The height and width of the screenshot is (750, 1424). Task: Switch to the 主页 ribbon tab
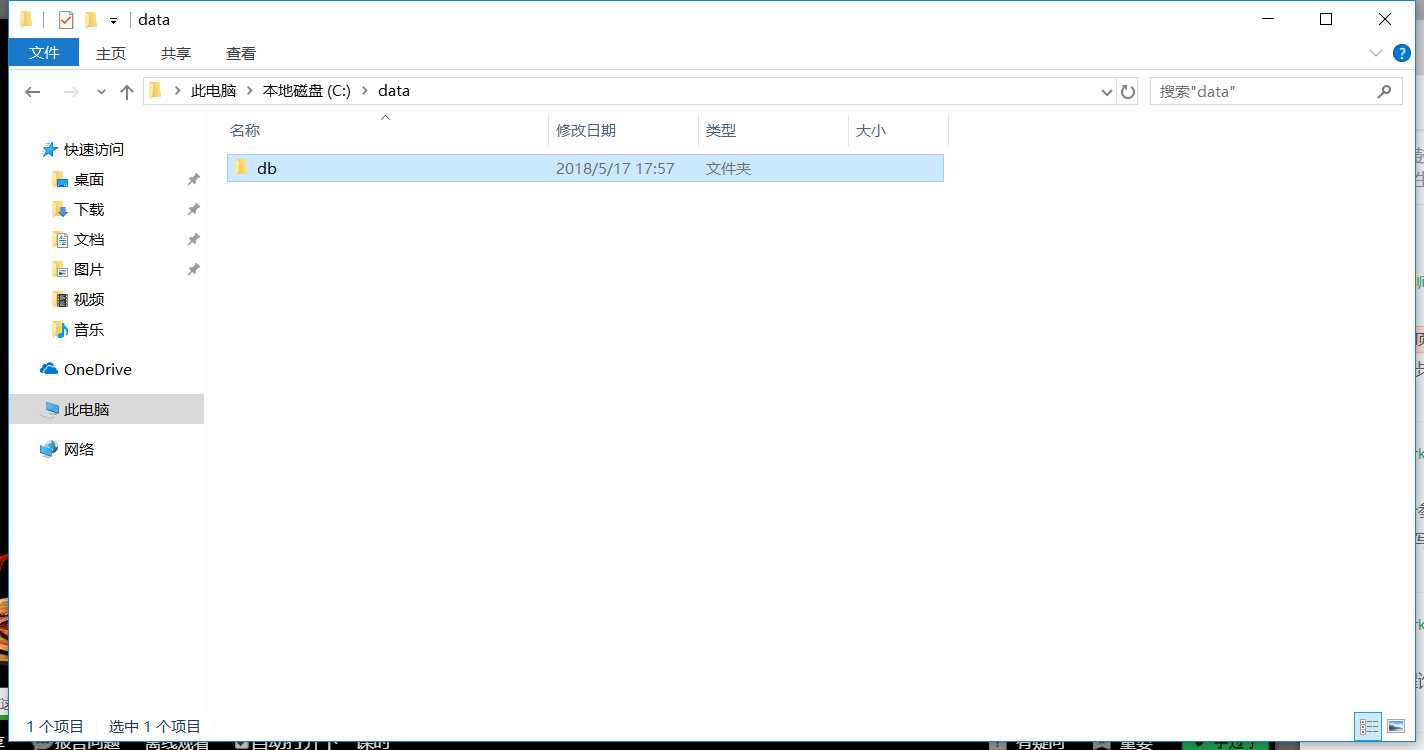click(x=111, y=53)
